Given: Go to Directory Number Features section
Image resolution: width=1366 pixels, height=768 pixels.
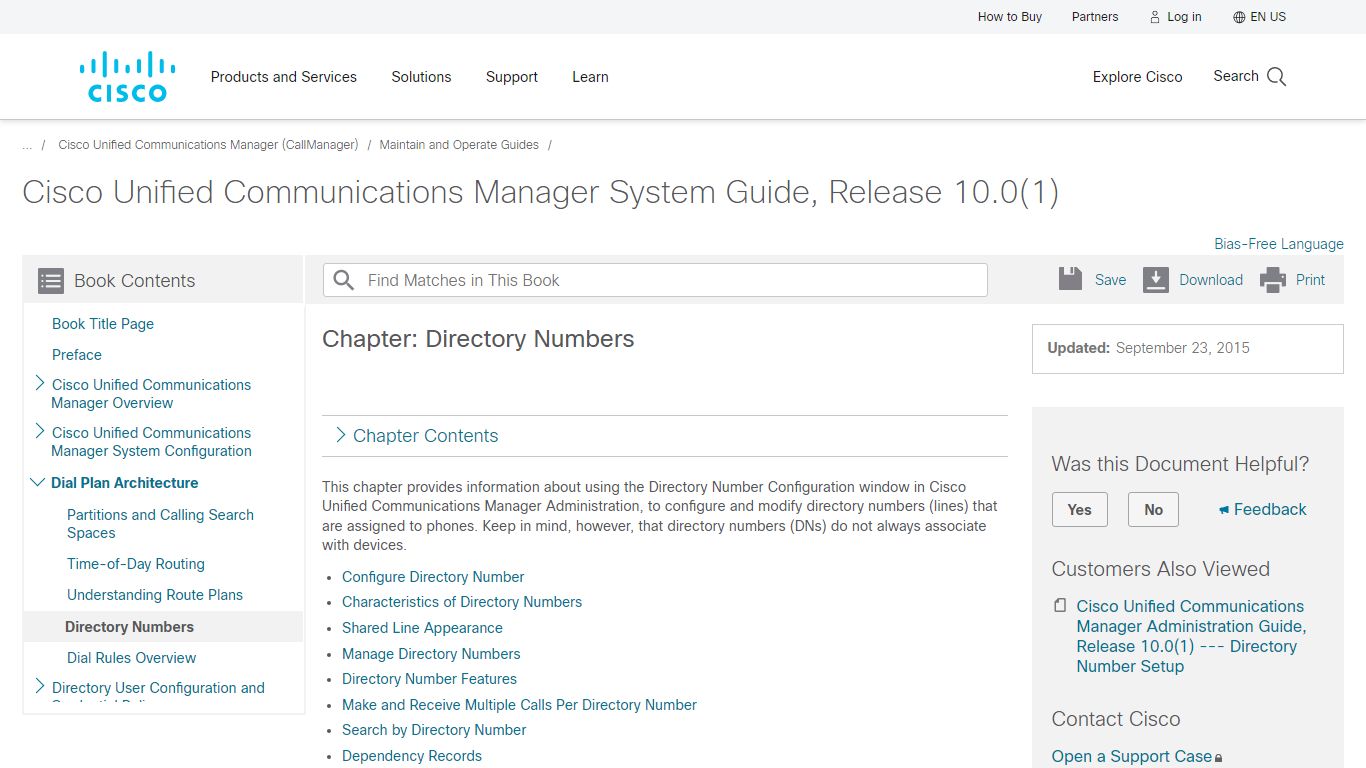Looking at the screenshot, I should point(429,679).
